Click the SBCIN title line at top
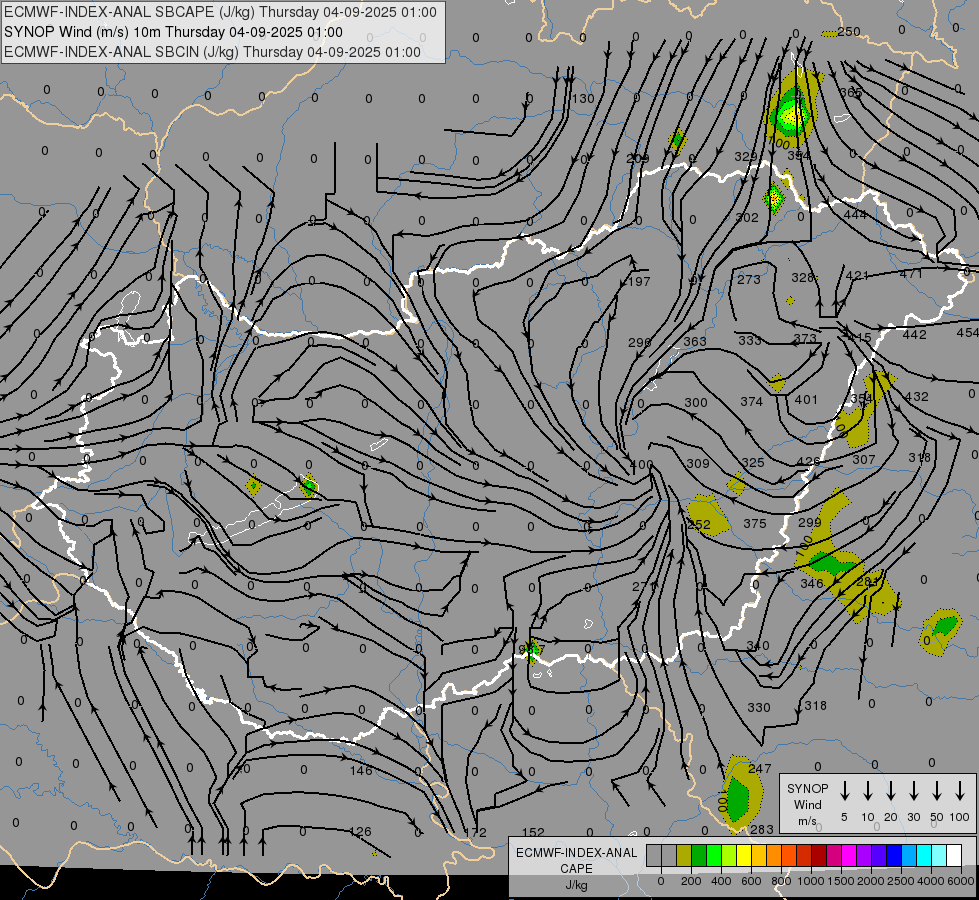This screenshot has height=900, width=979. coord(212,52)
